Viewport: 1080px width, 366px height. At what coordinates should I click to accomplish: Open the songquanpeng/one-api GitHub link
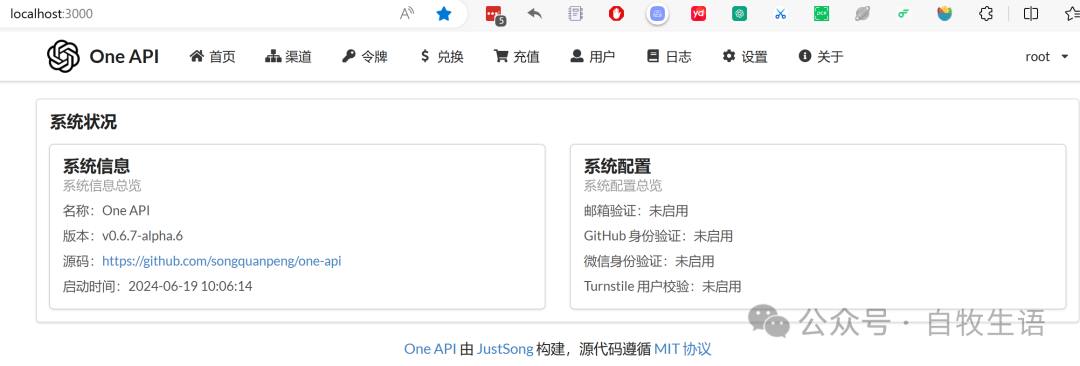(222, 261)
